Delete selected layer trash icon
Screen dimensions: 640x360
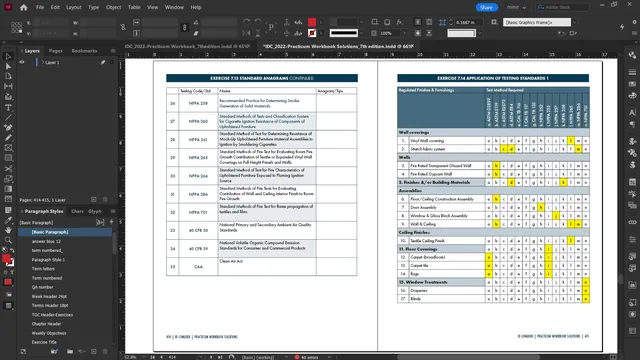click(105, 200)
